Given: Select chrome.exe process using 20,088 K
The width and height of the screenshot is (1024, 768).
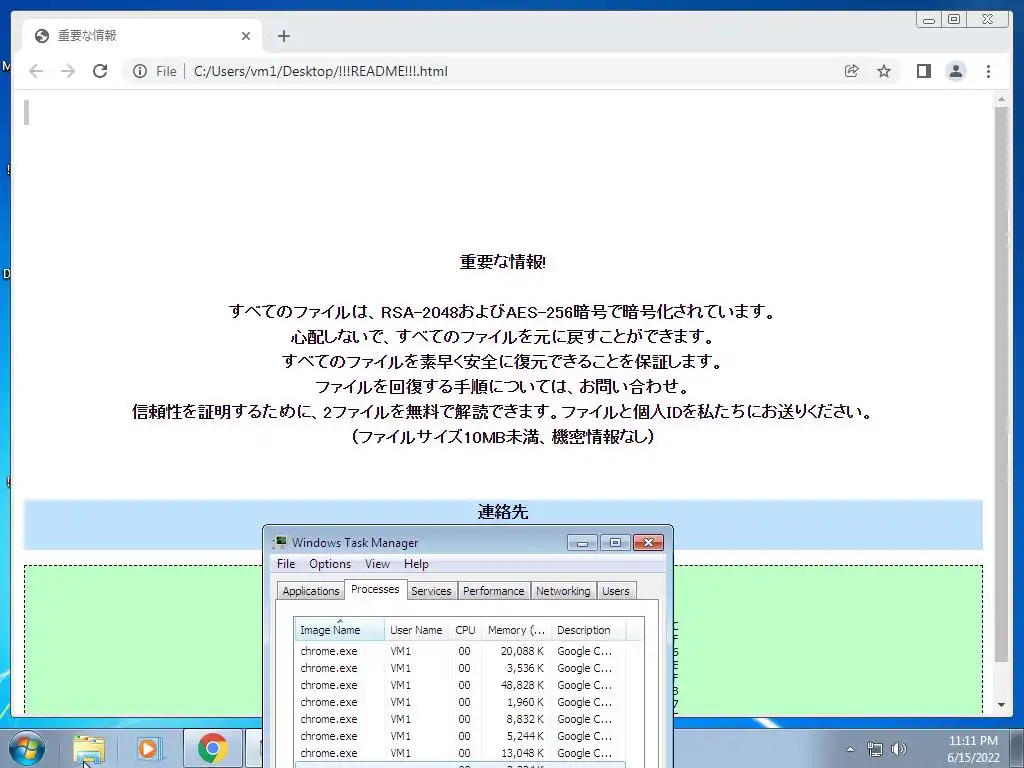Looking at the screenshot, I should tap(460, 651).
